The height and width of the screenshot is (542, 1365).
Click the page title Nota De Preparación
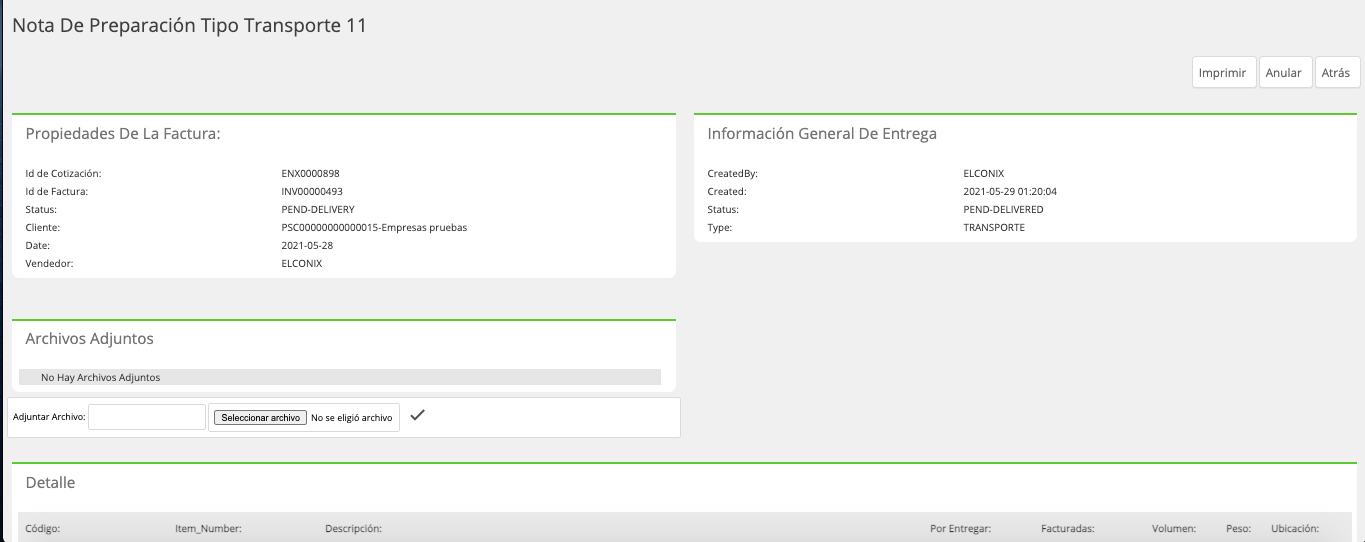[189, 26]
